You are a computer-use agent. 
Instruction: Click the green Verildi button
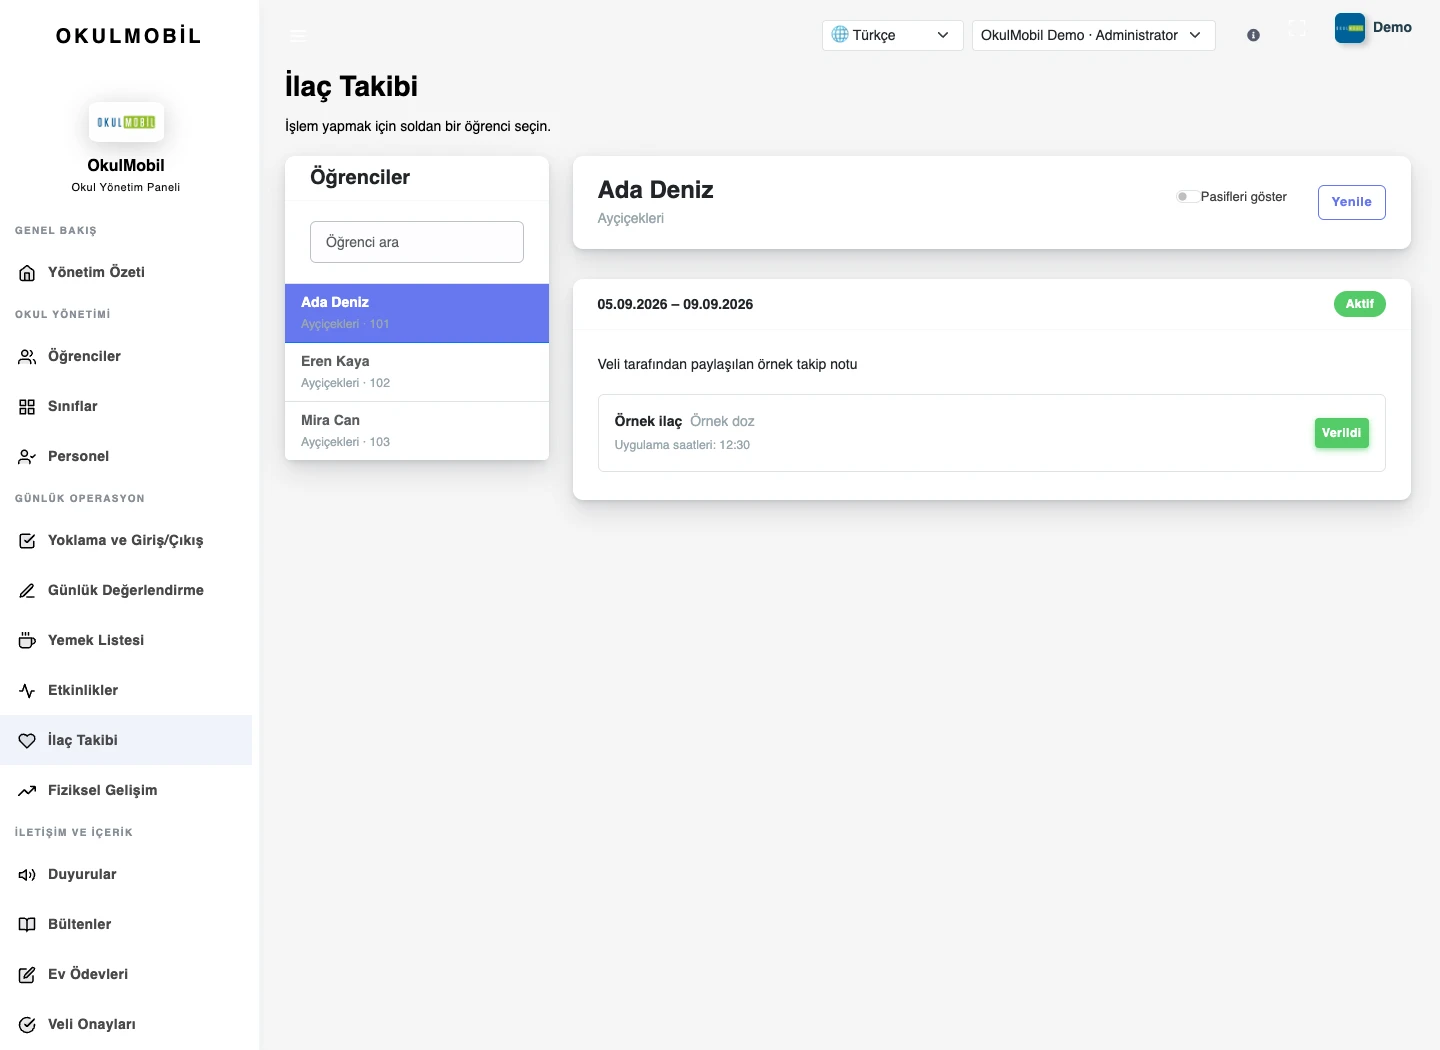coord(1341,433)
